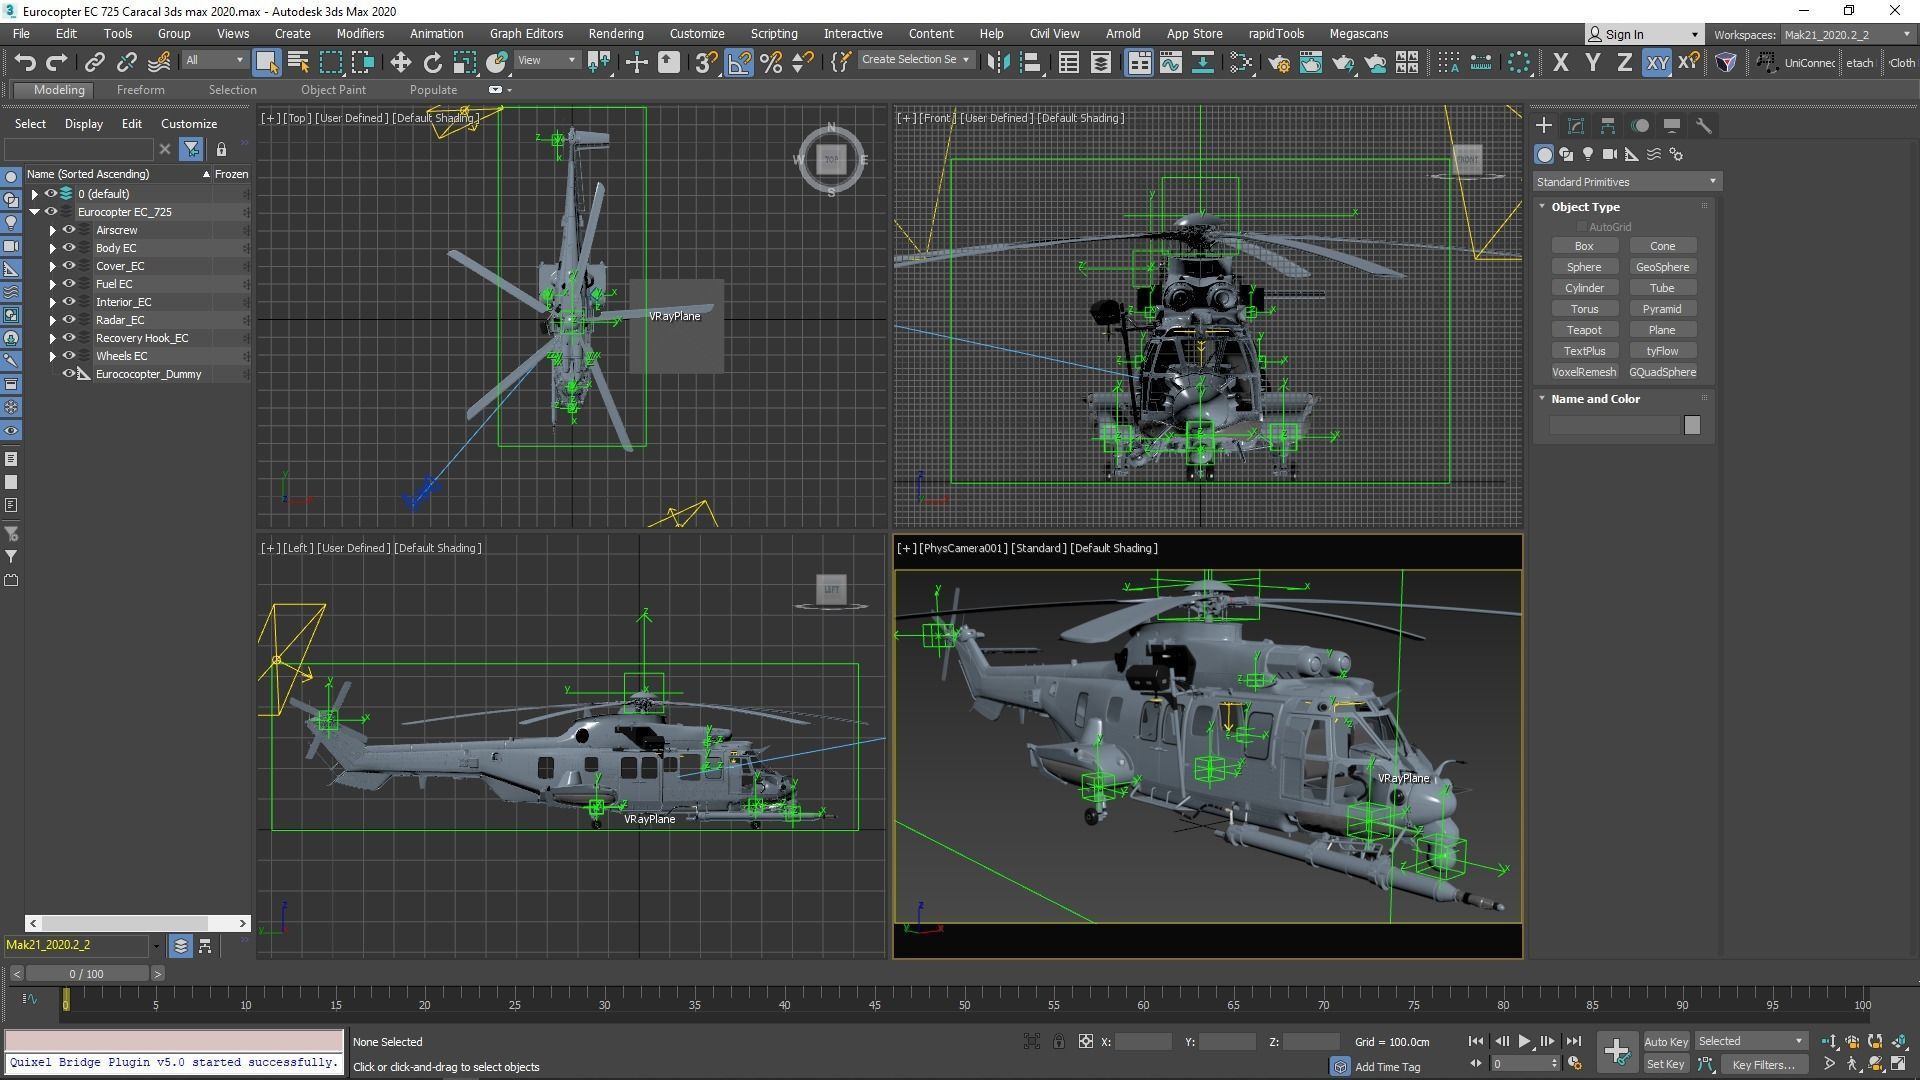Select the Move tool in the toolbar

(x=400, y=63)
